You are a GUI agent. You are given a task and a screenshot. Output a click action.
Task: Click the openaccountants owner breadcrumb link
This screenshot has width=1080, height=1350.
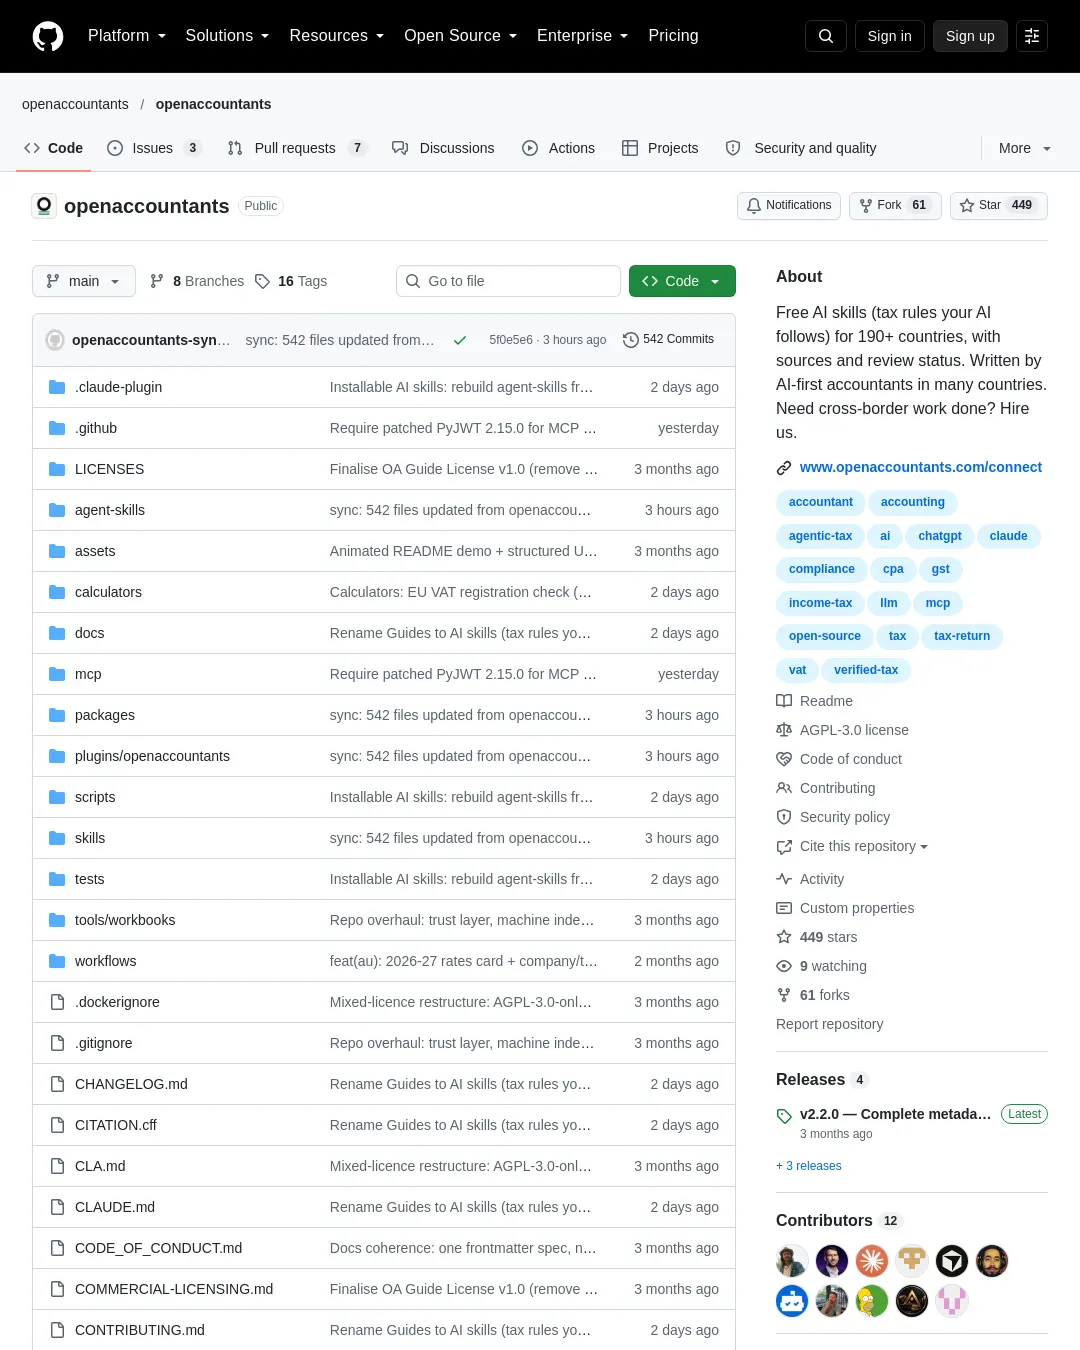(75, 104)
